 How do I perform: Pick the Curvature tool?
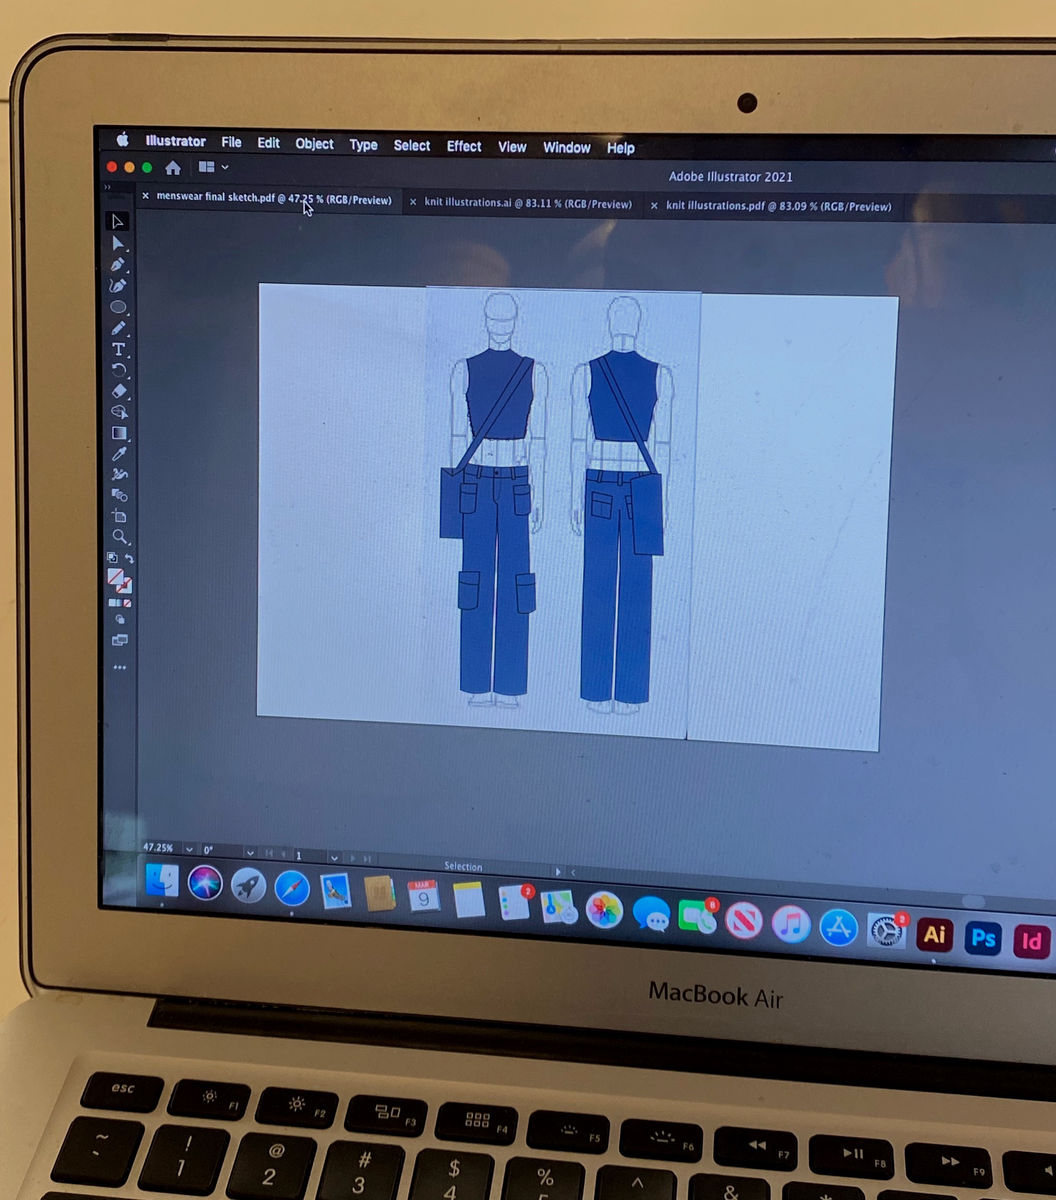(x=118, y=285)
